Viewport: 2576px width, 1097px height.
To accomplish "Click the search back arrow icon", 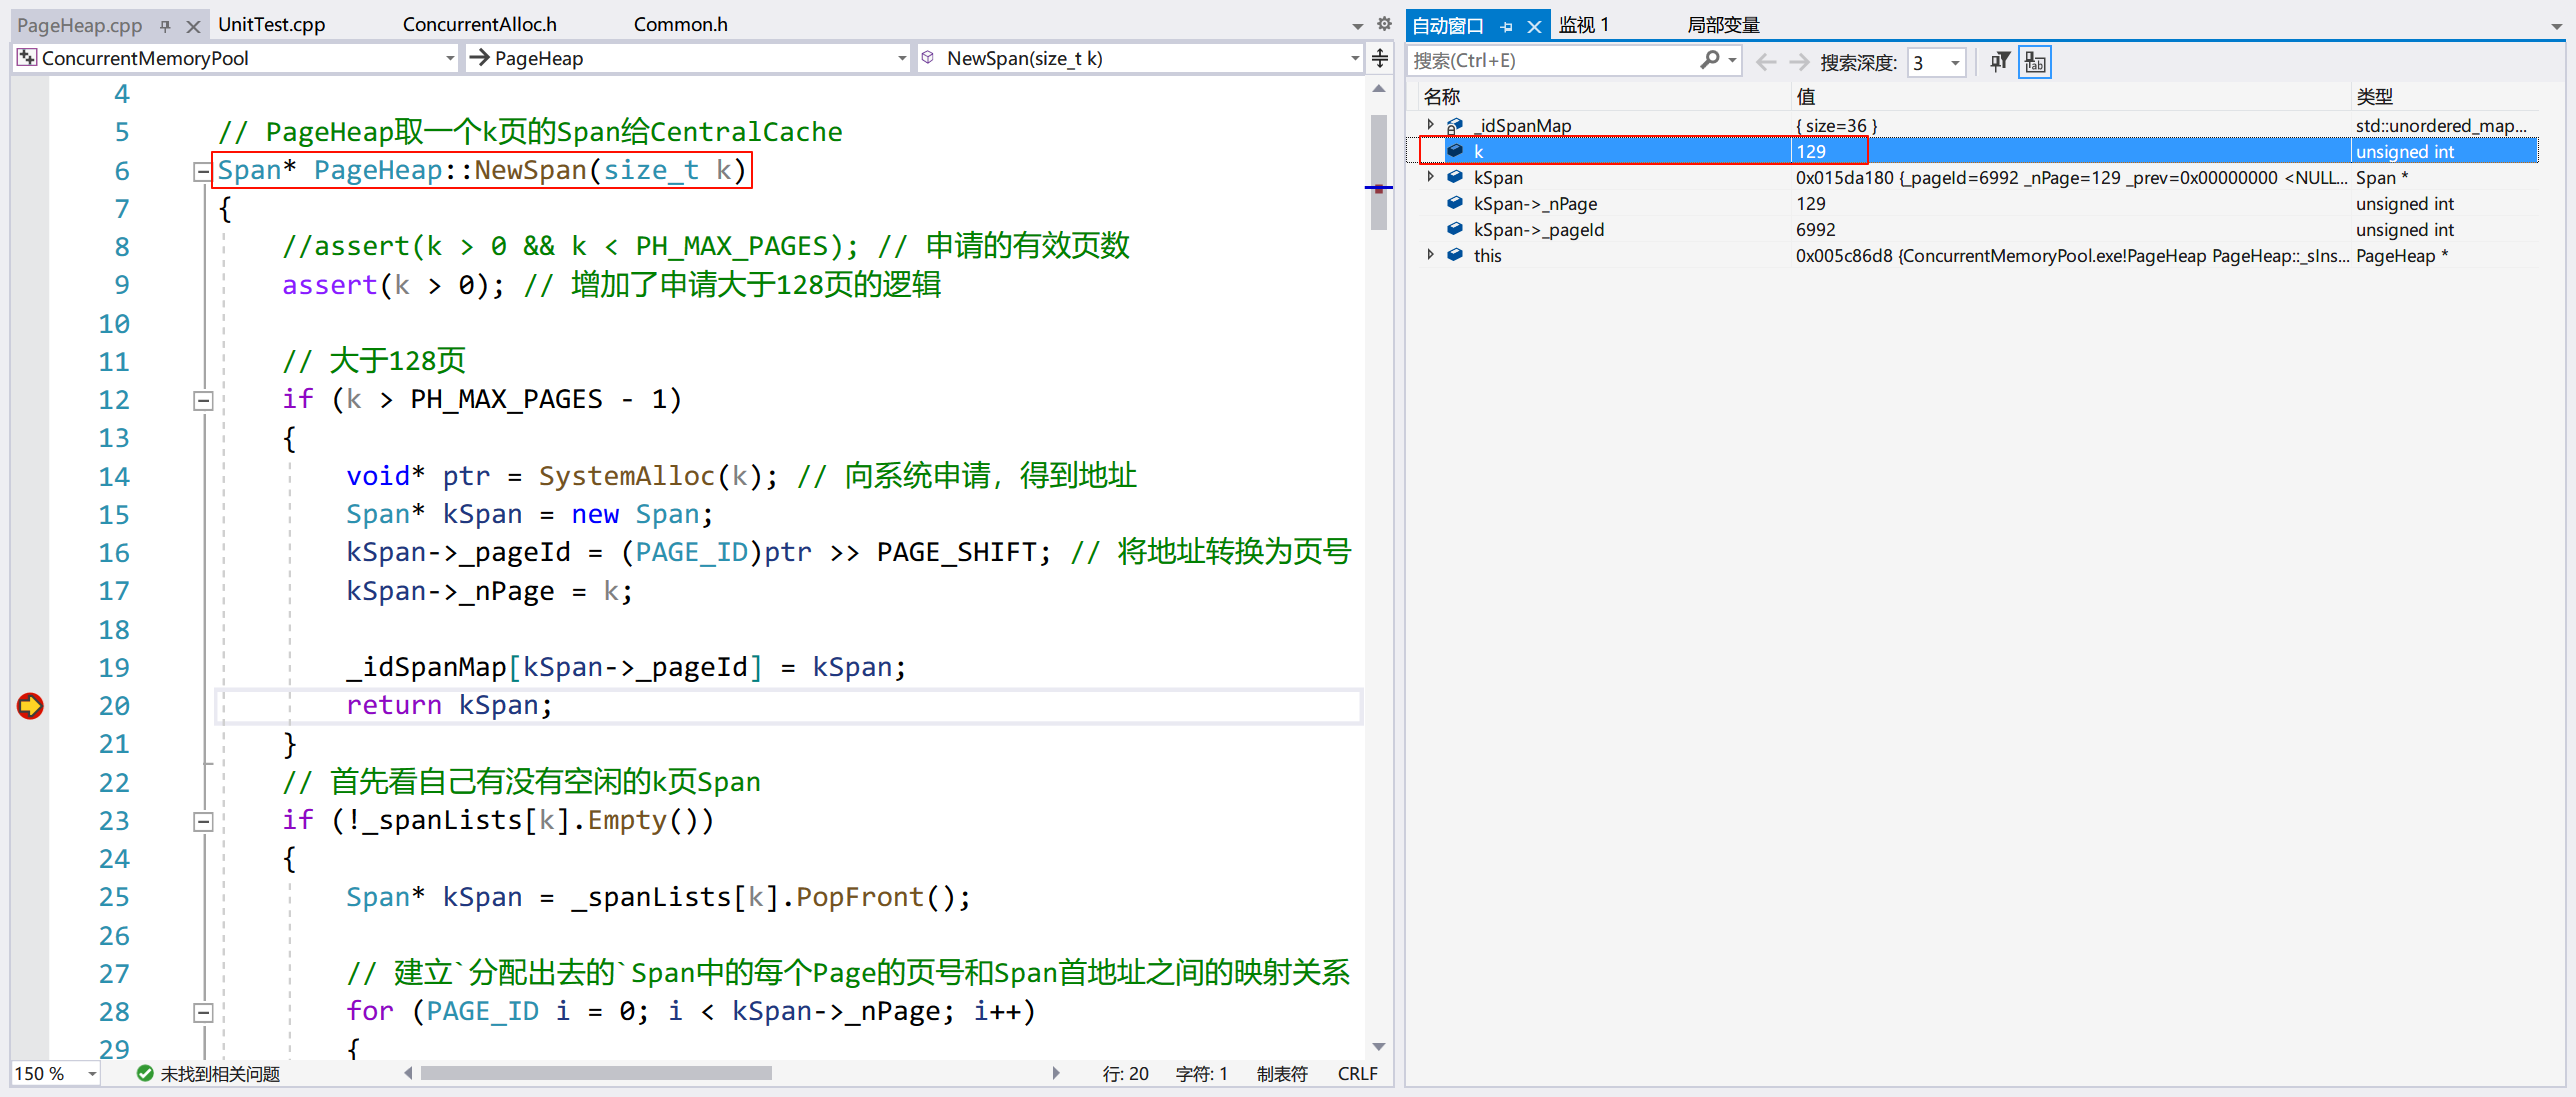I will 1766,62.
